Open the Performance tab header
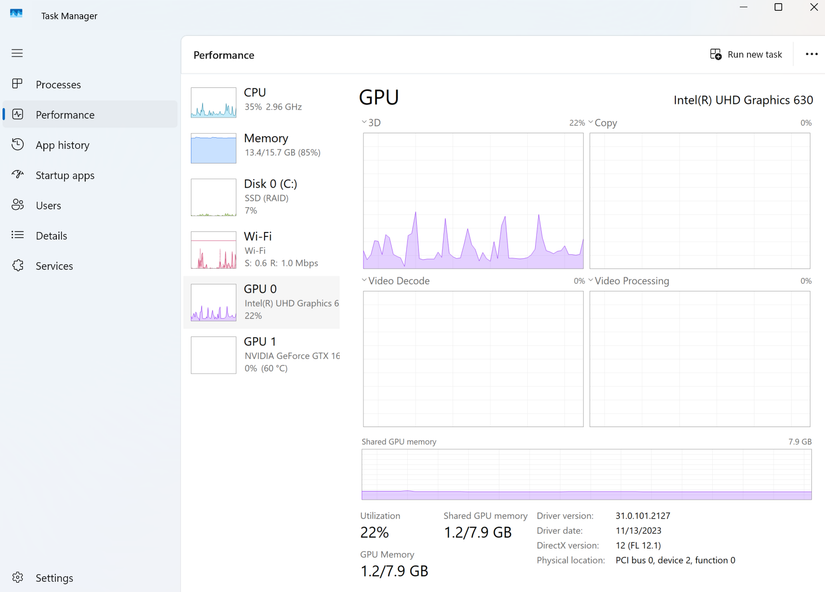The height and width of the screenshot is (592, 825). point(223,54)
